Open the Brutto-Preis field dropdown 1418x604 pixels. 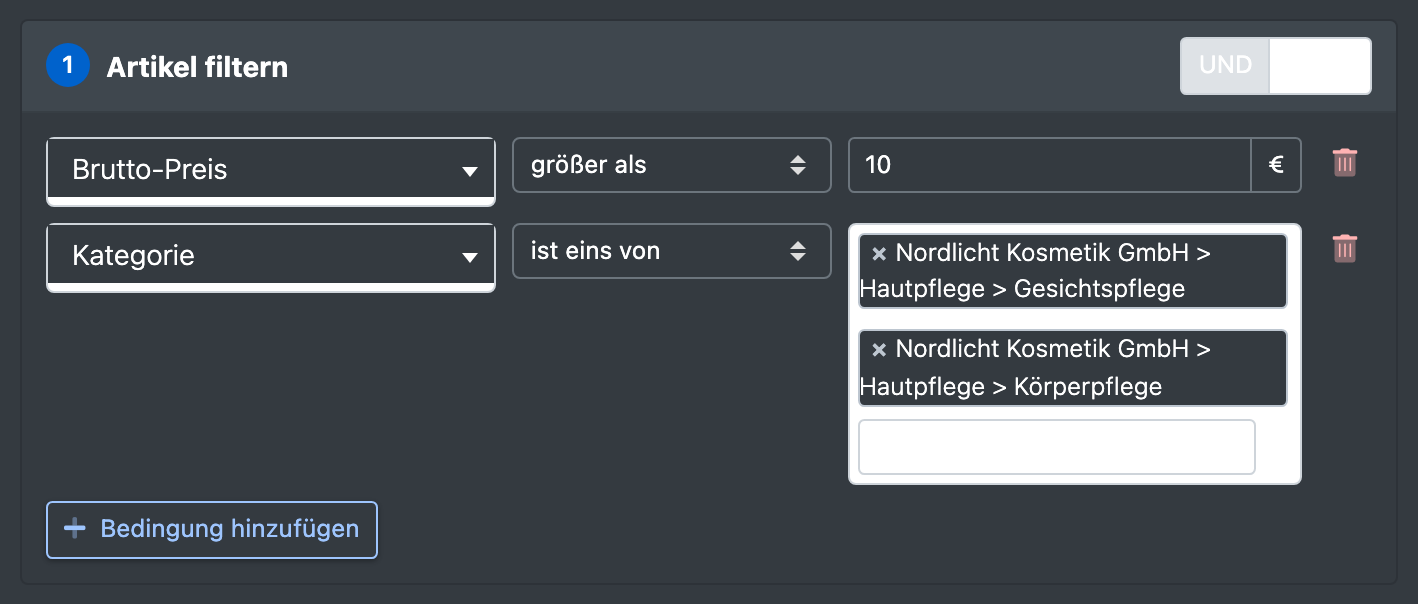(x=271, y=170)
